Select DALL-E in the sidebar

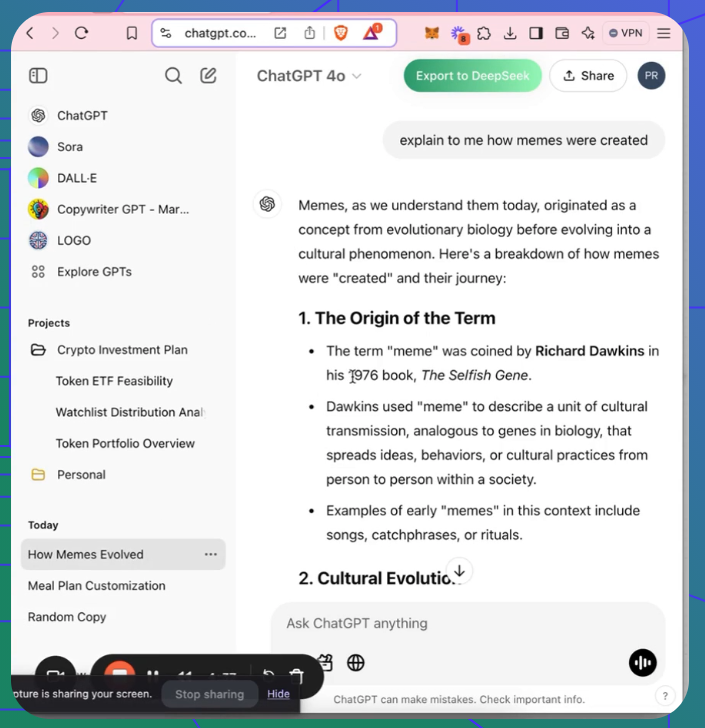75,178
